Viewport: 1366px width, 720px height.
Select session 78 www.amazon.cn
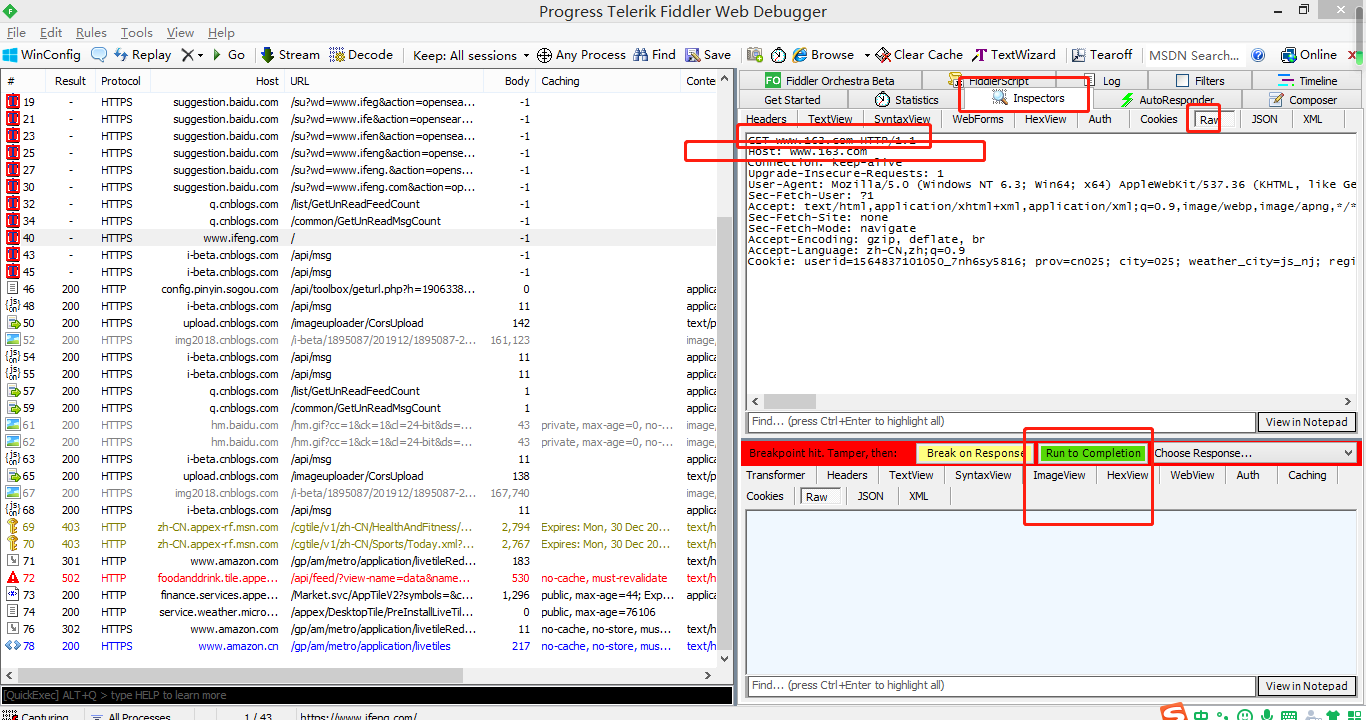(x=359, y=646)
